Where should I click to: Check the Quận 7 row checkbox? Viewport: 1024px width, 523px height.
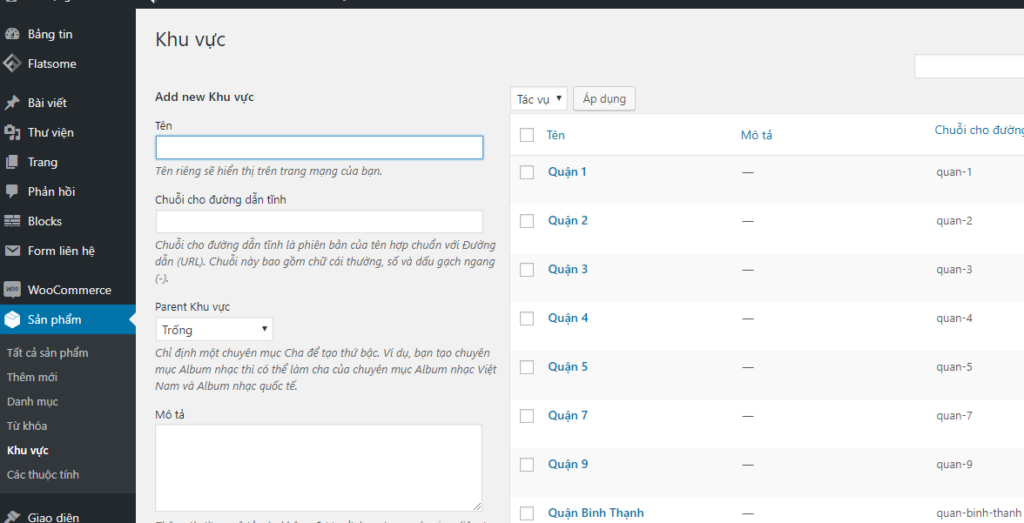pyautogui.click(x=526, y=416)
